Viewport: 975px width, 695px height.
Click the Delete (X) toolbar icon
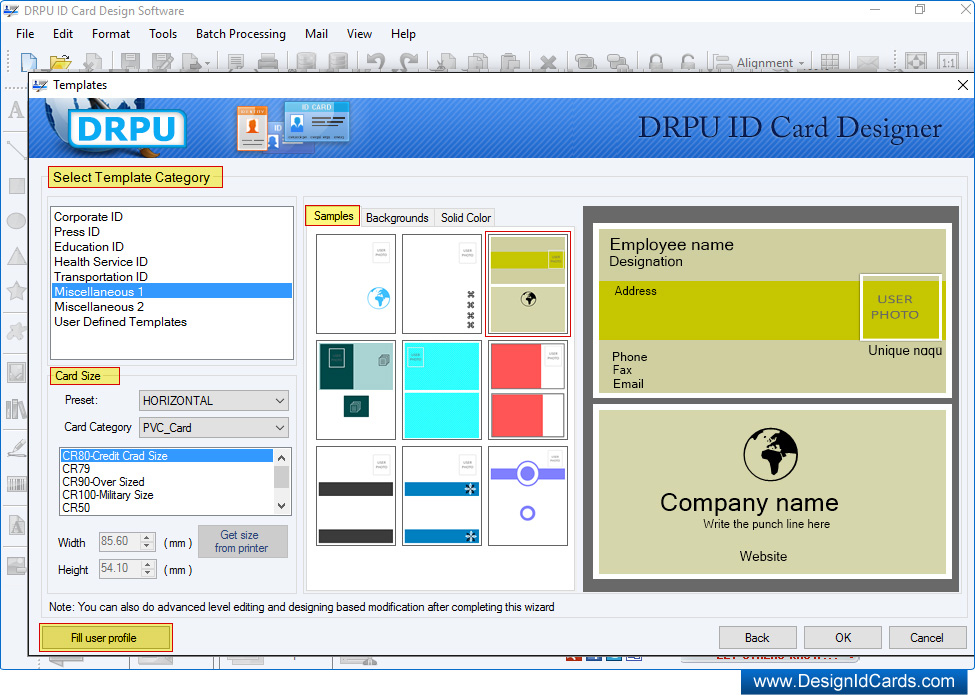pos(548,62)
